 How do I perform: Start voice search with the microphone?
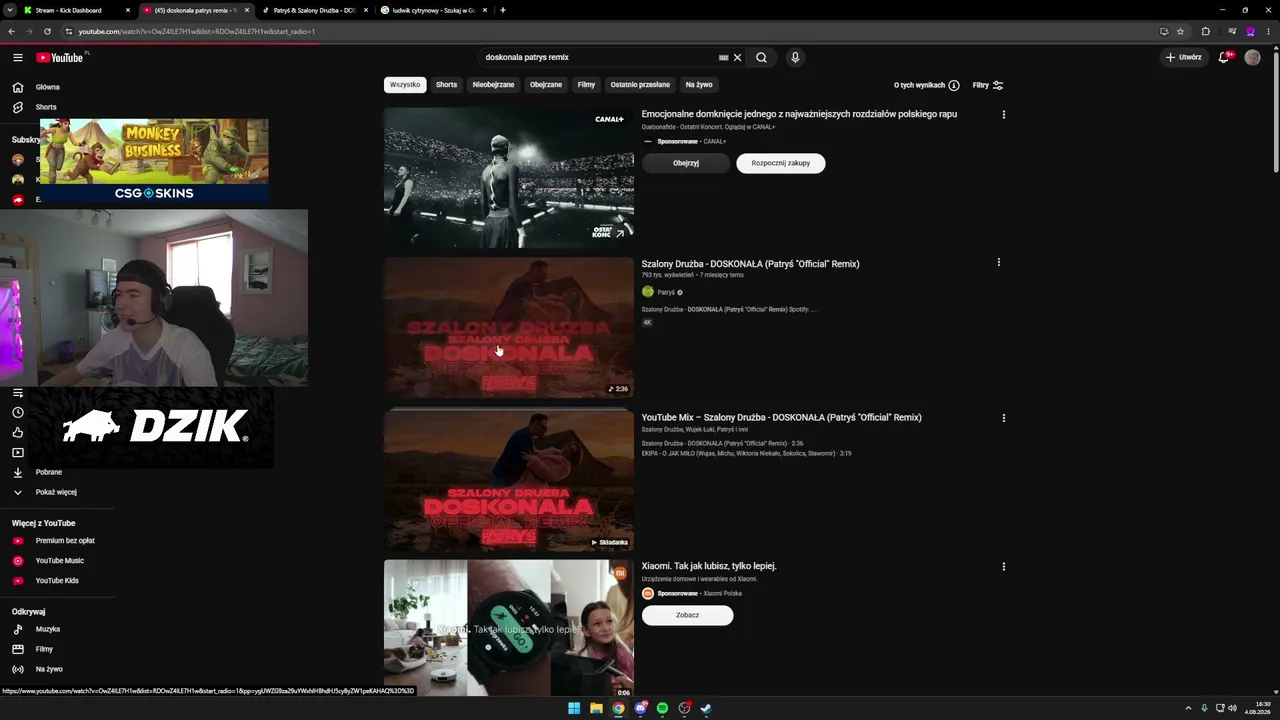coord(795,58)
